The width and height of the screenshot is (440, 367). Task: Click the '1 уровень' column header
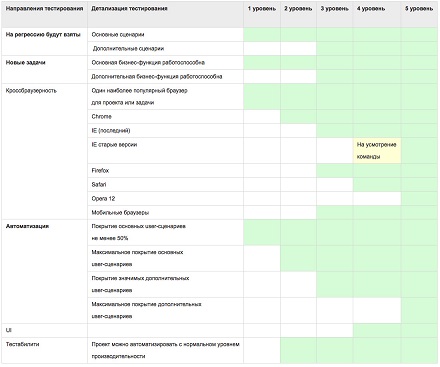[262, 14]
